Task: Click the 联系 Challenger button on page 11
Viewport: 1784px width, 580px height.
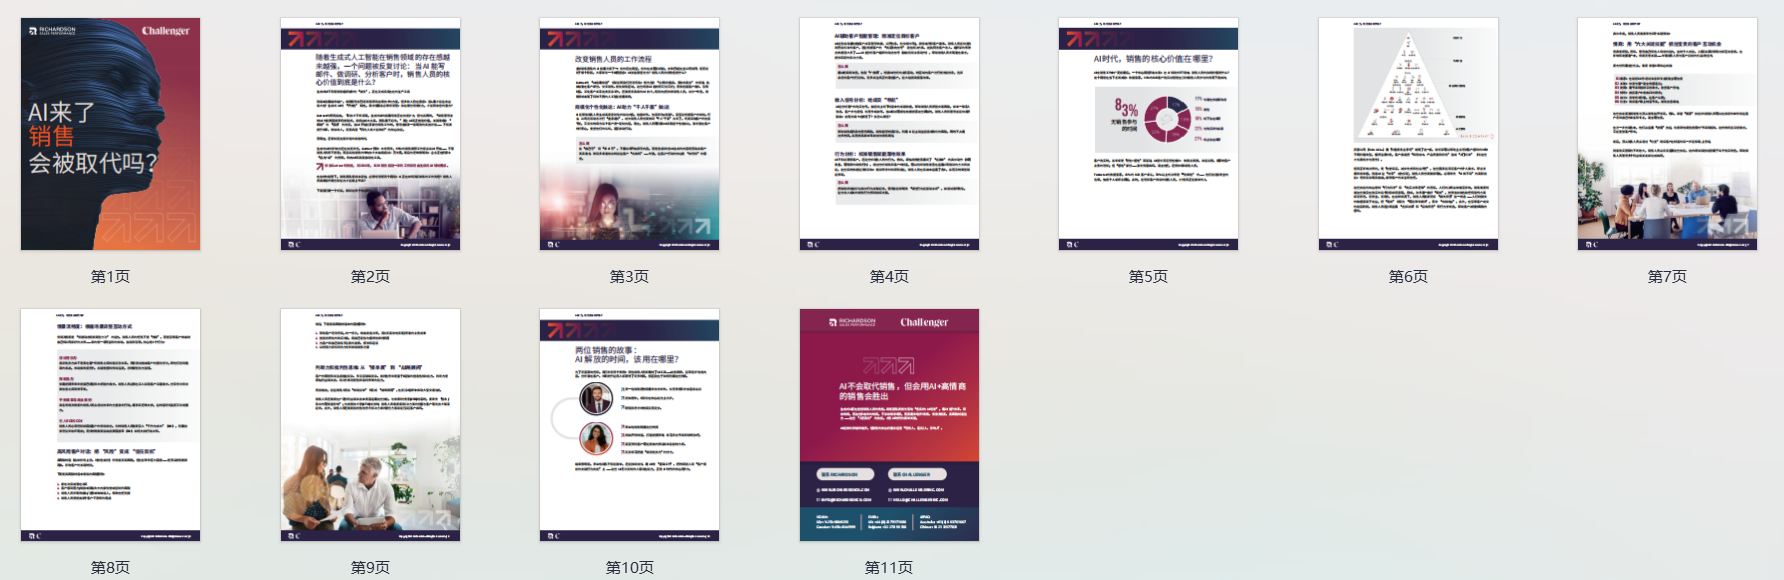Action: tap(917, 474)
